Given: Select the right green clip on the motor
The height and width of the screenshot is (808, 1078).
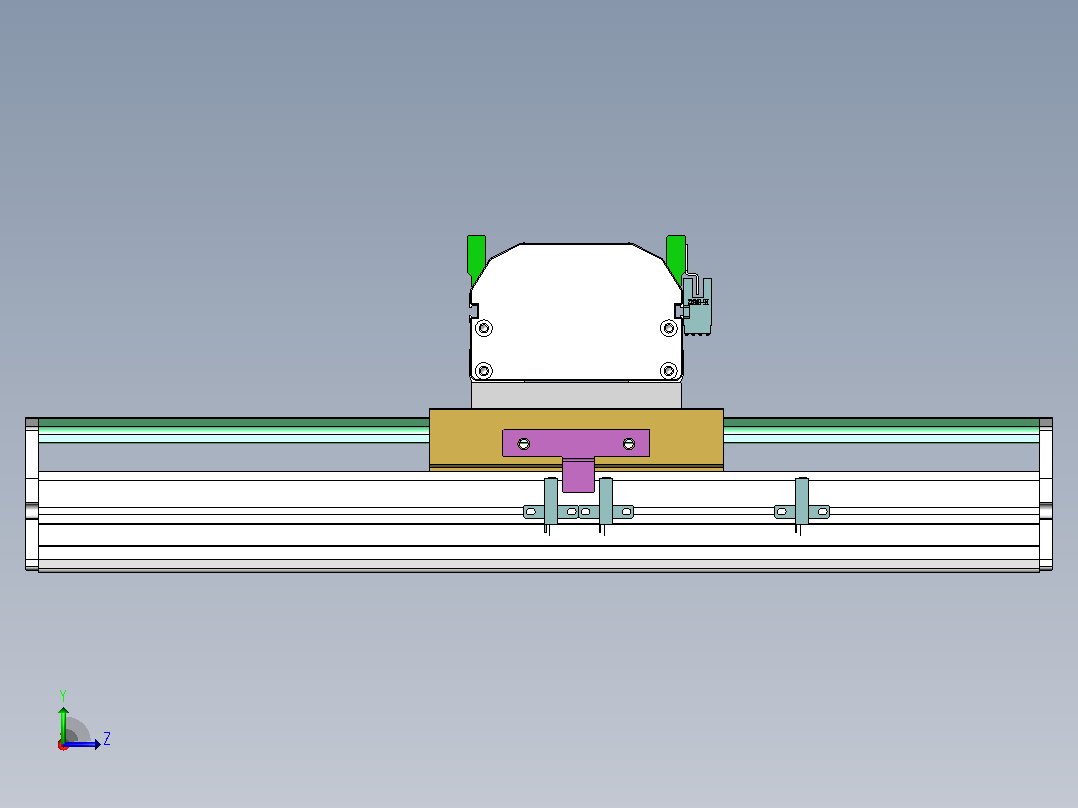Looking at the screenshot, I should (x=676, y=257).
